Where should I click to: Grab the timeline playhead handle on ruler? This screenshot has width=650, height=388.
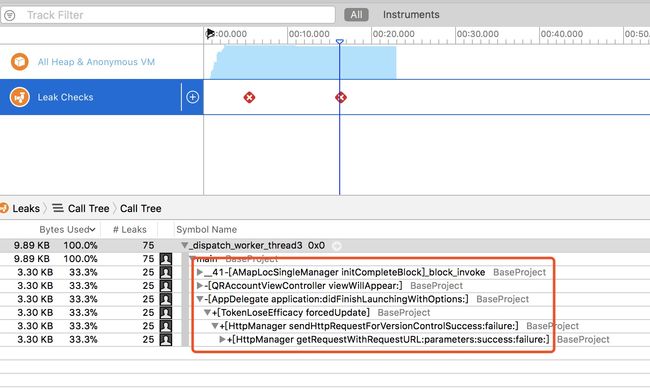[x=340, y=41]
